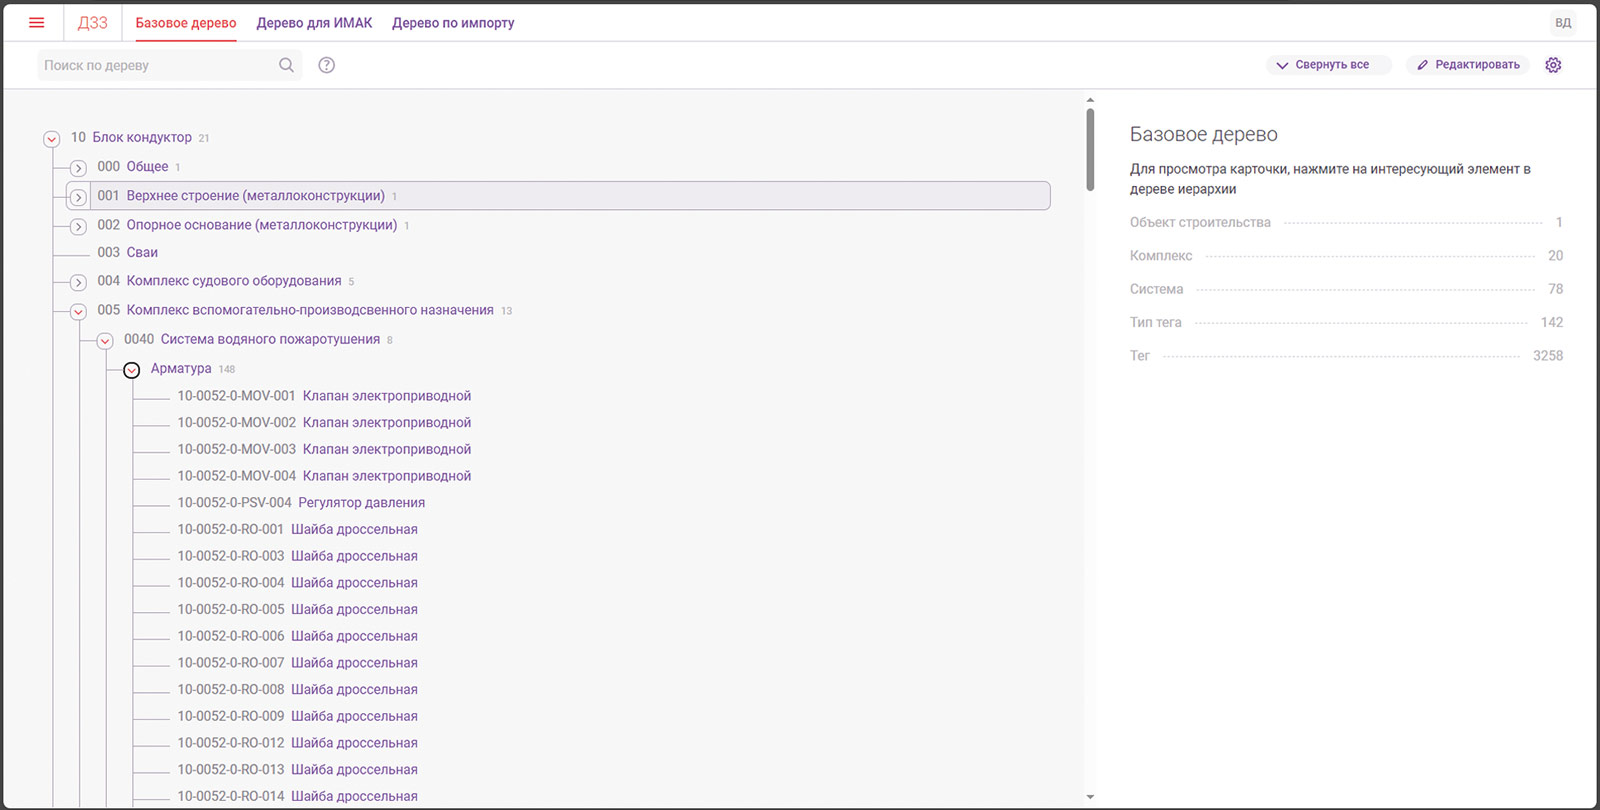Screen dimensions: 1600x810
Task: Open tag 10-0052-0-RO-007 Шайба дроссельная
Action: click(x=297, y=663)
